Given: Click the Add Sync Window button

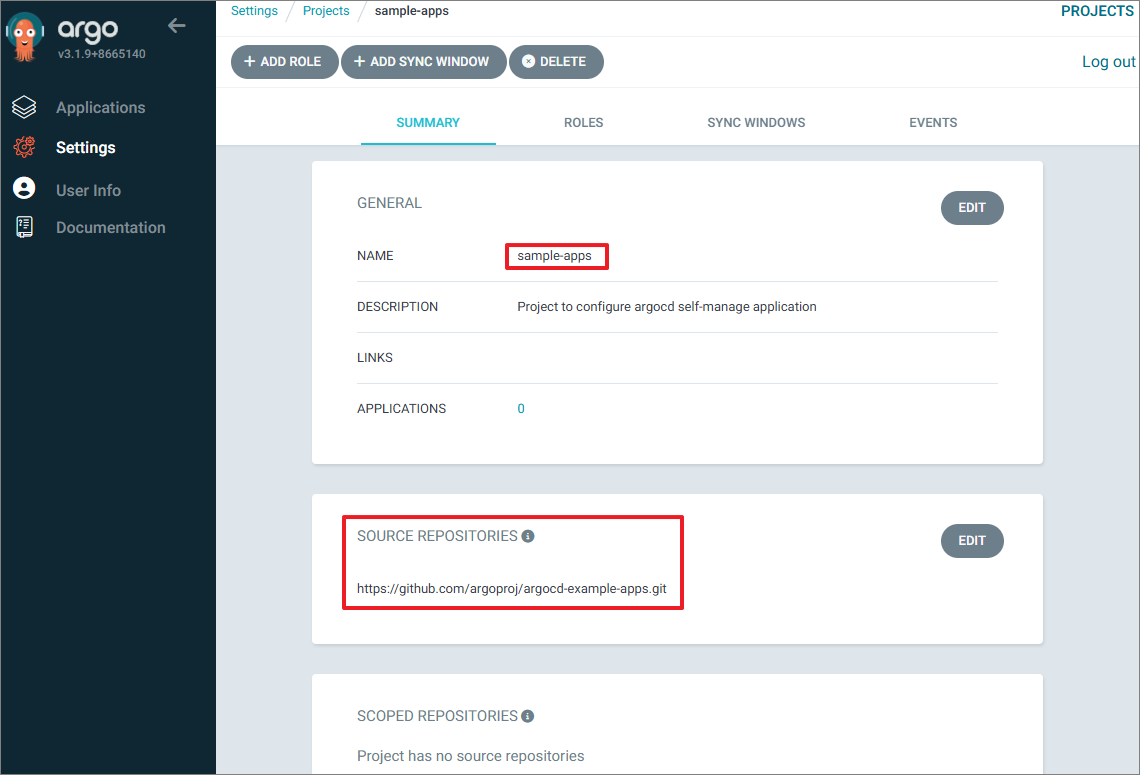Looking at the screenshot, I should click(423, 62).
